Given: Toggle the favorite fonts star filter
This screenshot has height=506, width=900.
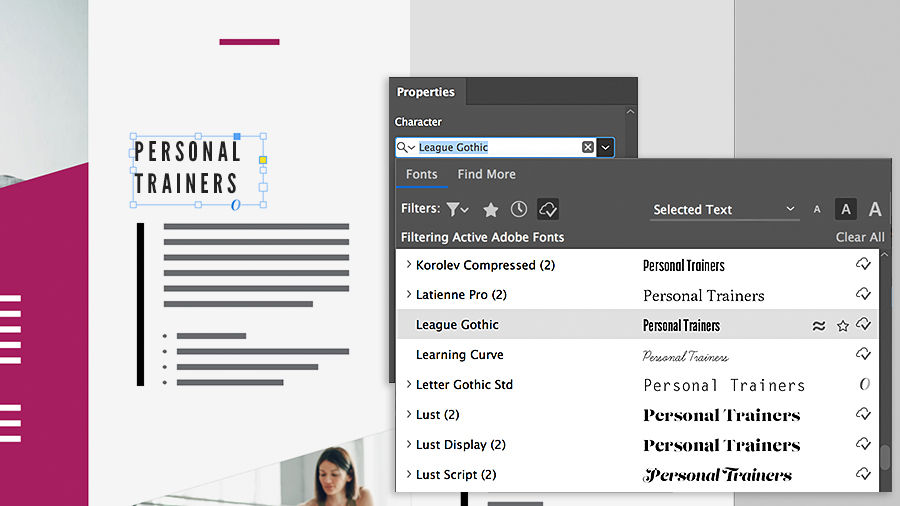Looking at the screenshot, I should (491, 210).
